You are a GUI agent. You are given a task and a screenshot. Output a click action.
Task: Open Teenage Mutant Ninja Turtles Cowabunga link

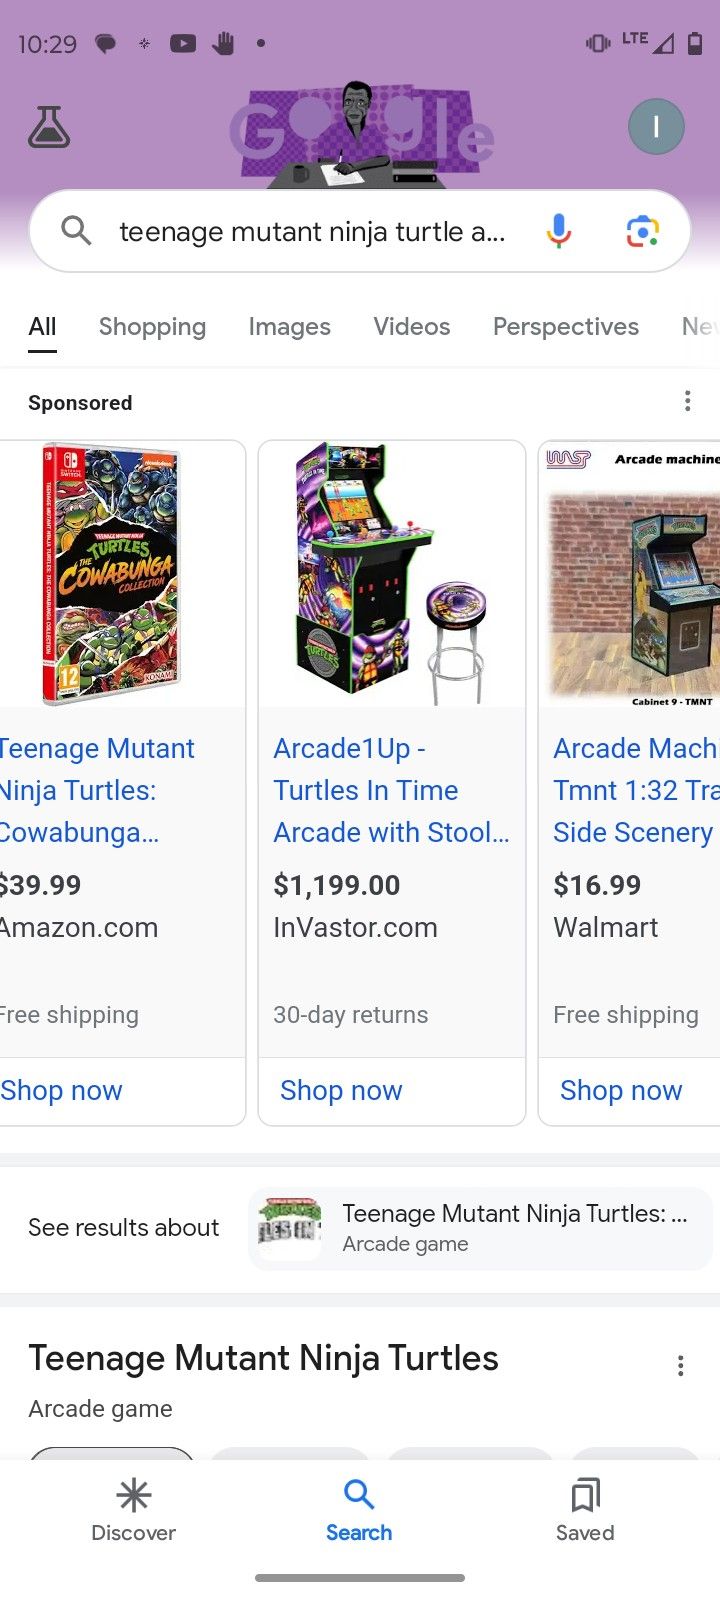coord(97,790)
